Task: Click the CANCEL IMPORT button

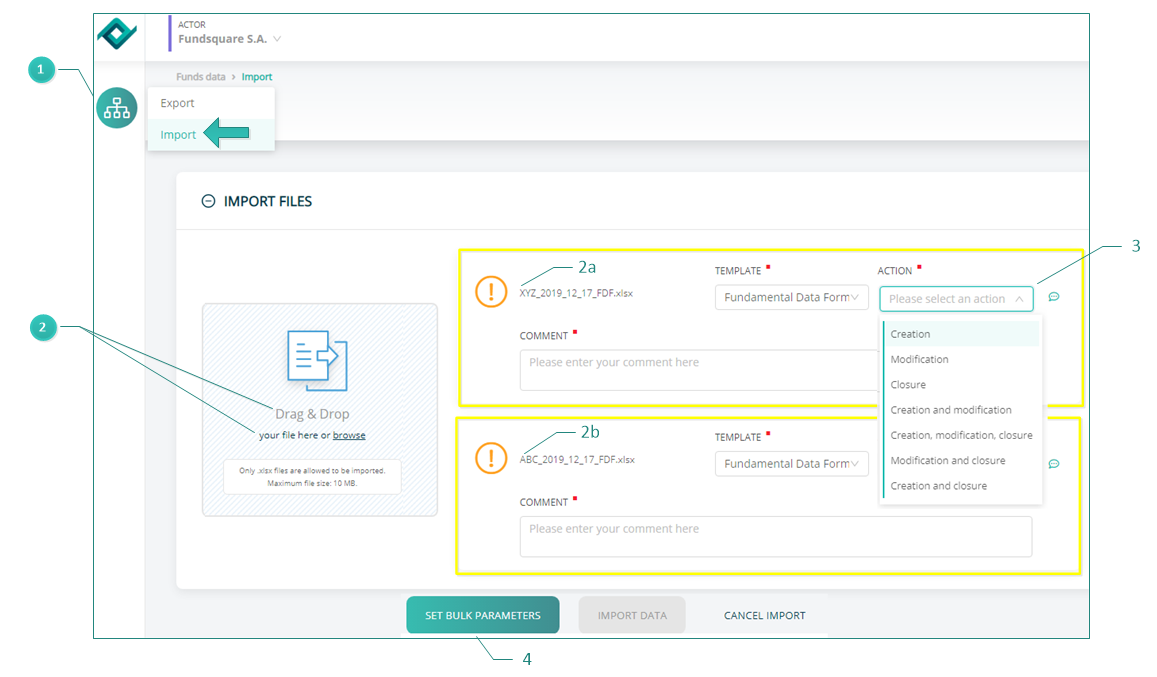Action: [764, 615]
